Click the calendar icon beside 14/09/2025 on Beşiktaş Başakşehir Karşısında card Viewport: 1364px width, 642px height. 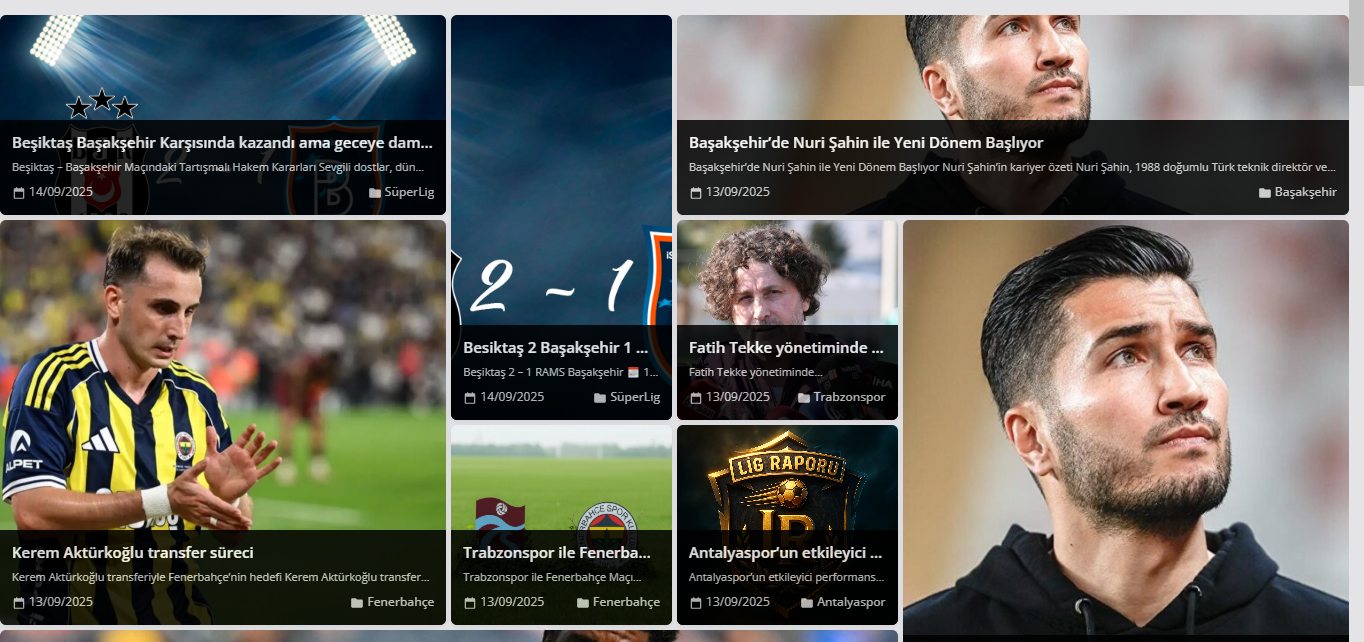(18, 193)
